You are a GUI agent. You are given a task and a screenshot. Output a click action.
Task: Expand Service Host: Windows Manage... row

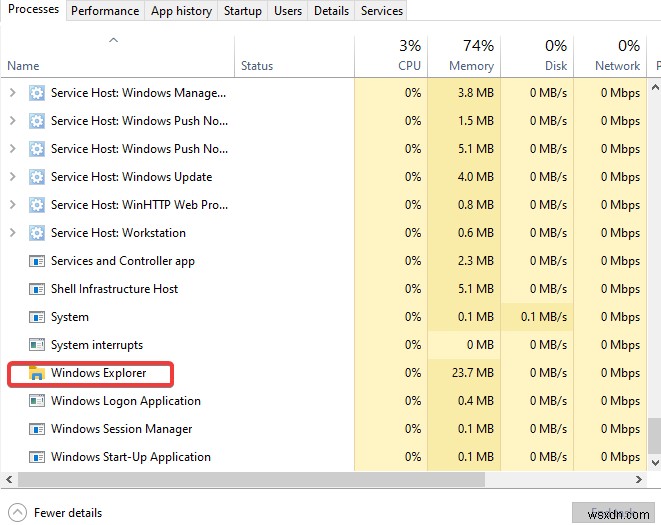(13, 93)
